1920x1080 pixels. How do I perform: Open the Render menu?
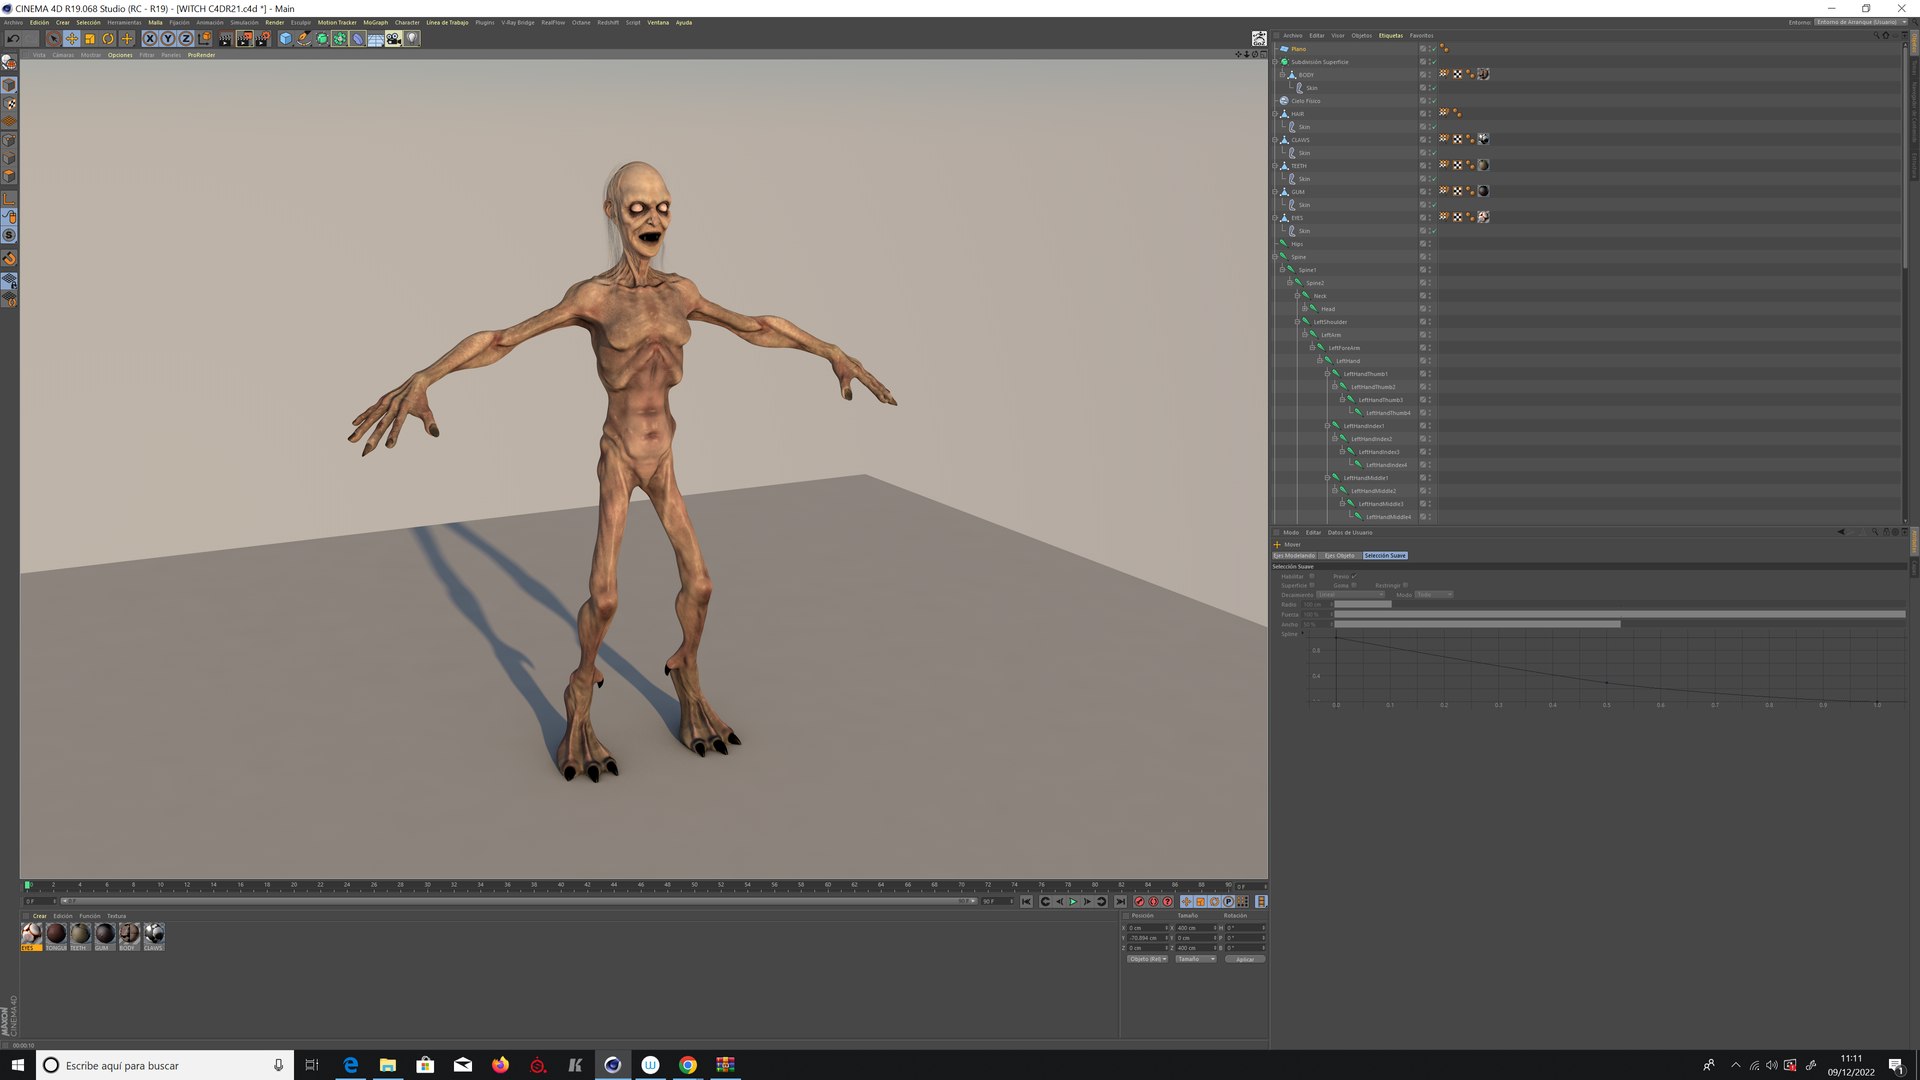point(274,22)
